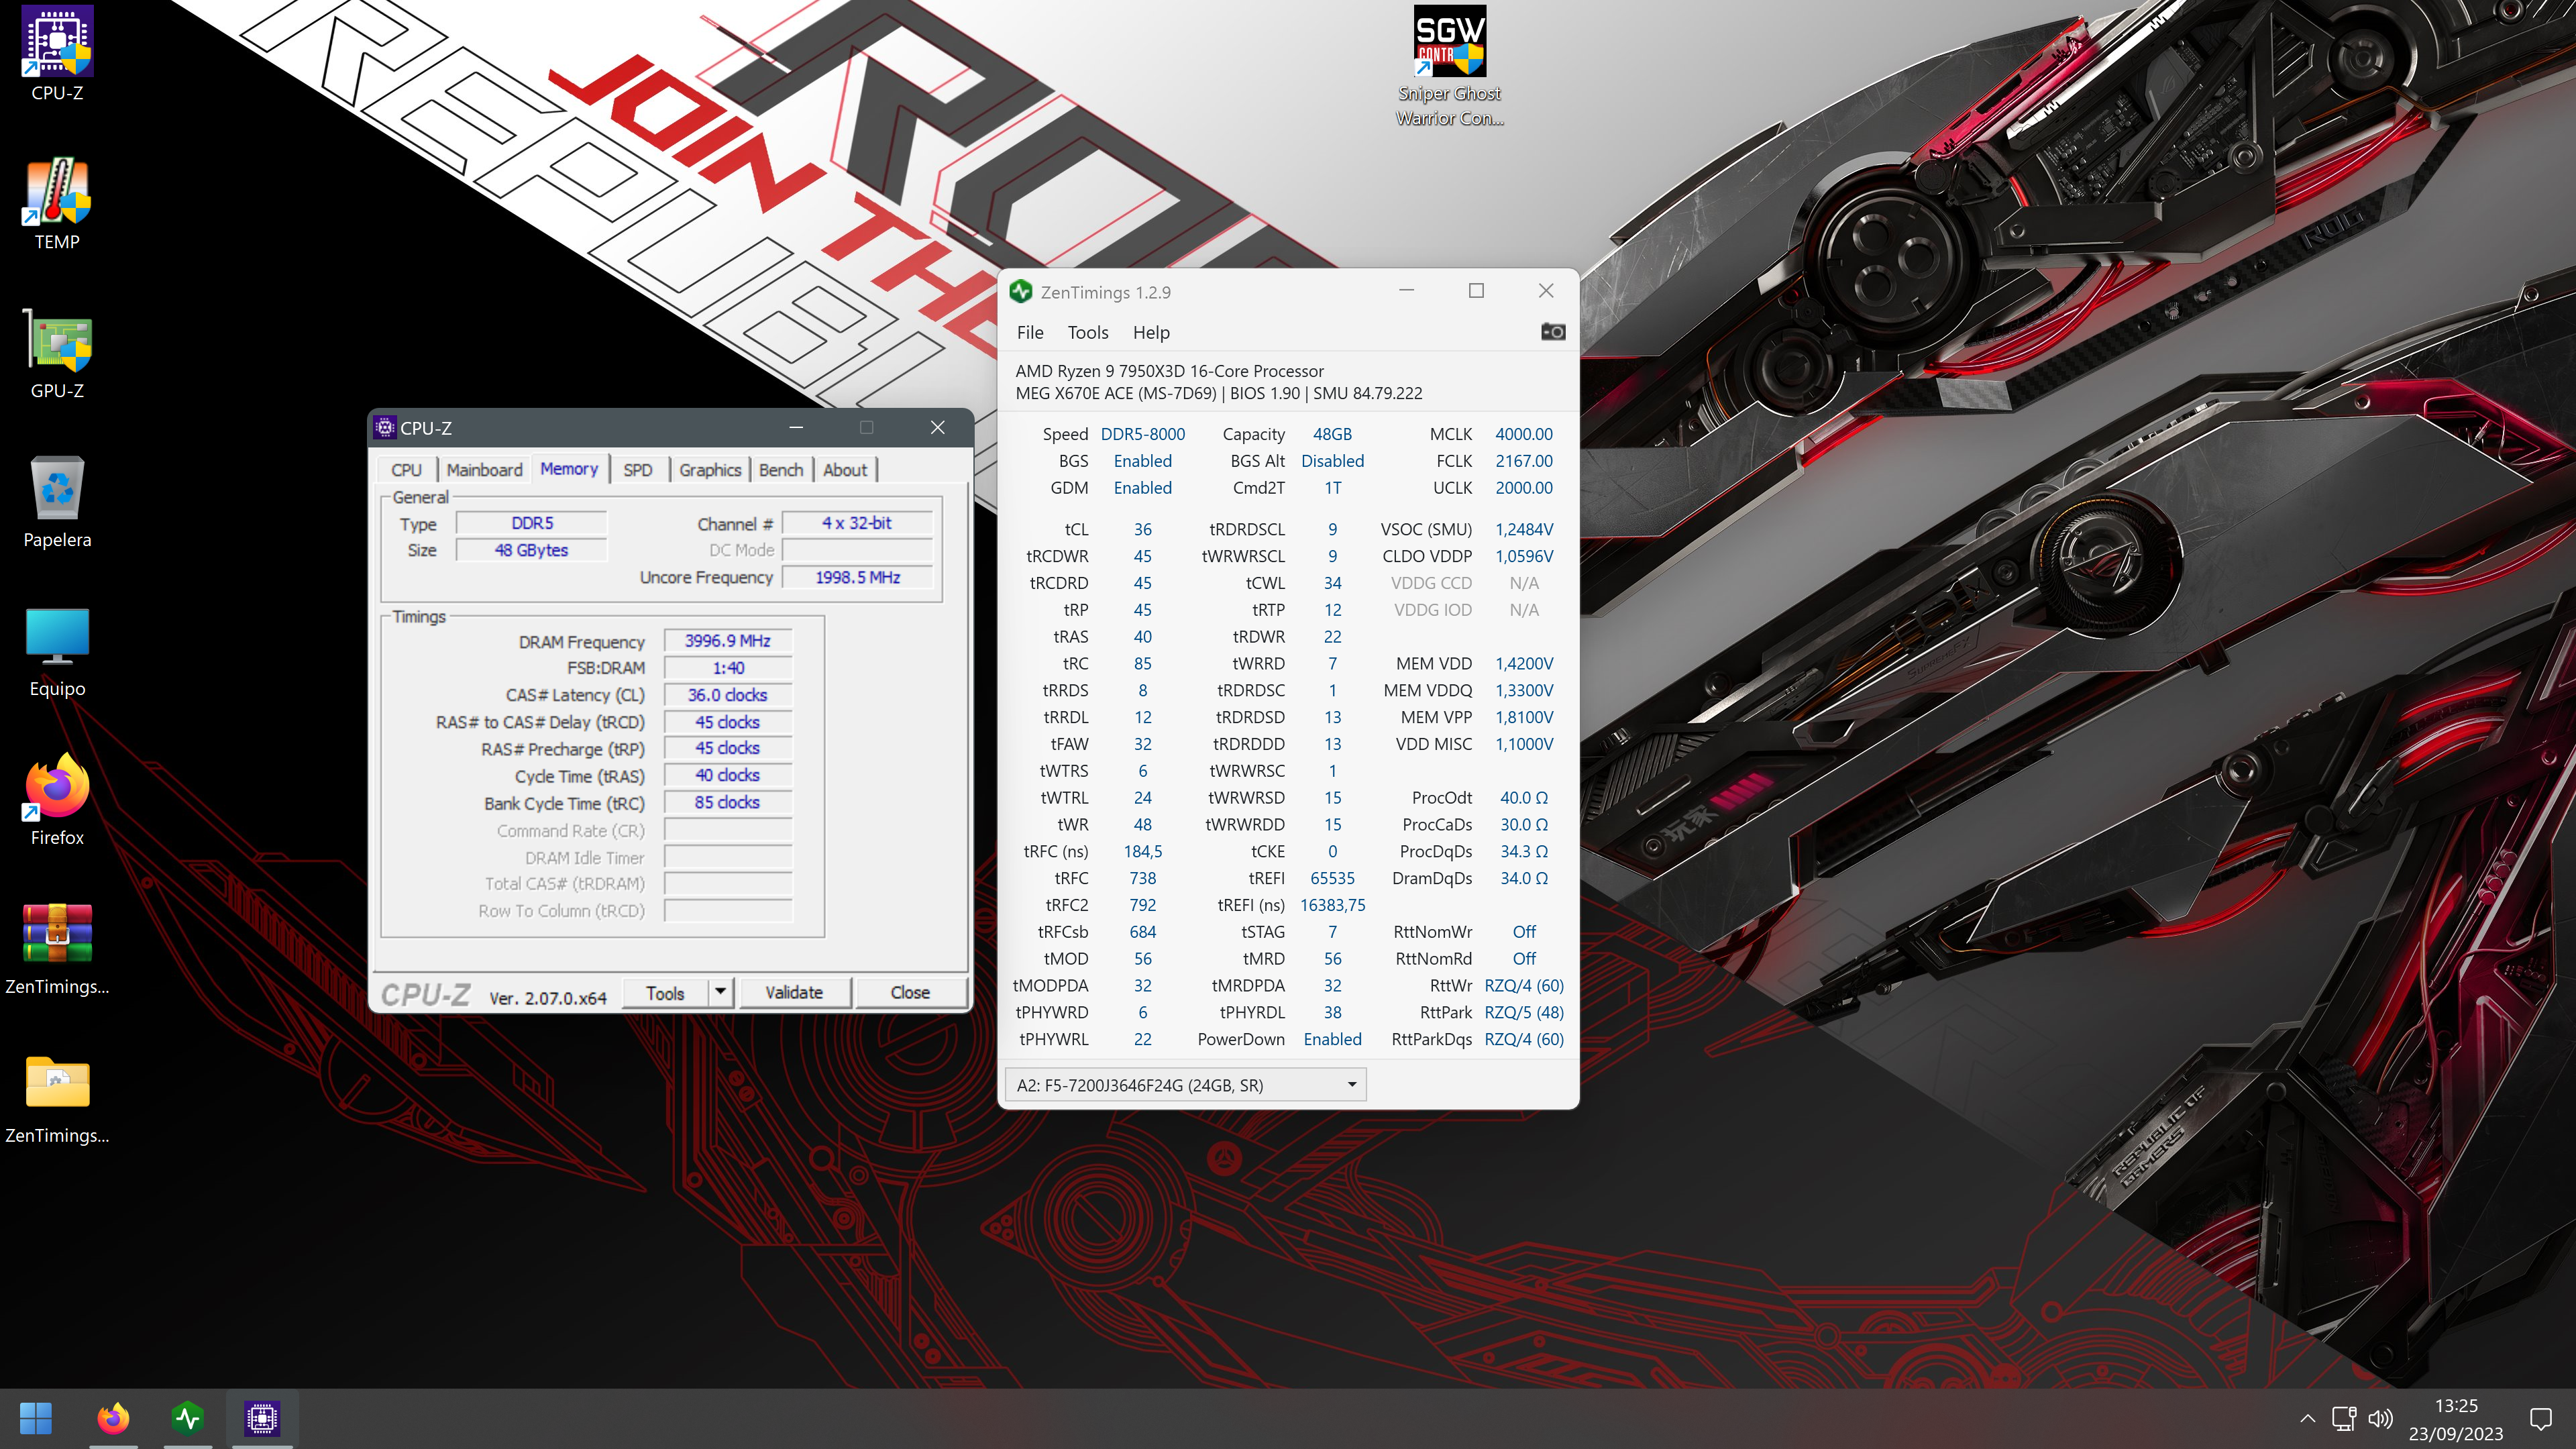Open the TEMP desktop shortcut

click(57, 204)
